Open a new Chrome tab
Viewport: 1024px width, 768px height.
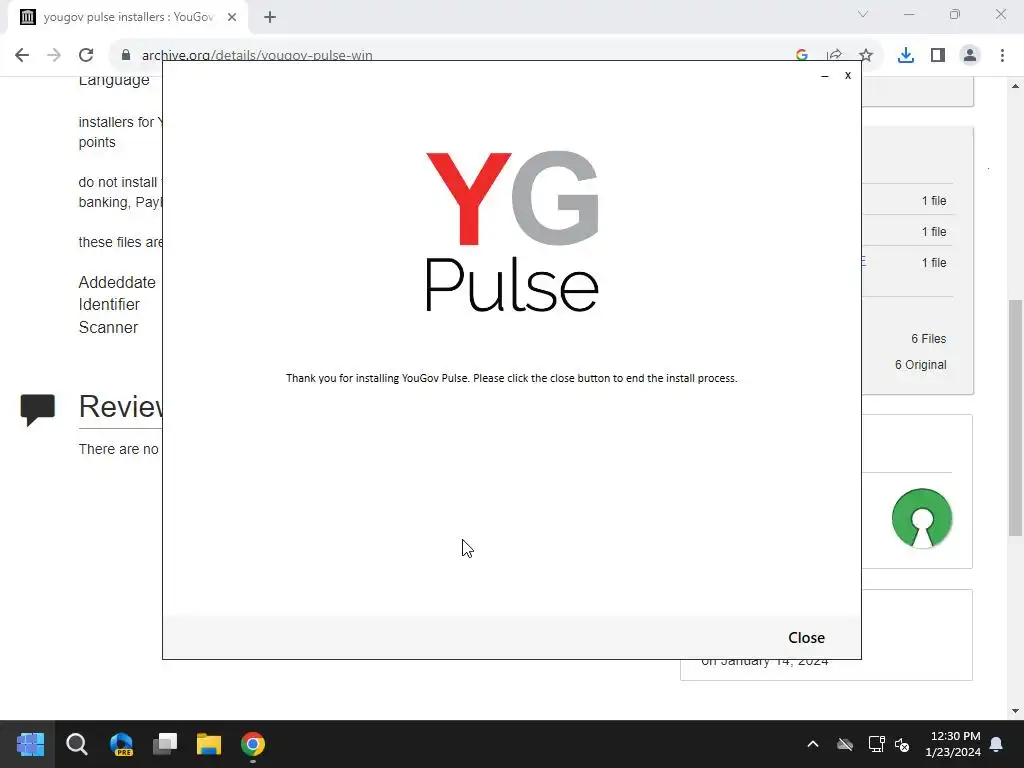point(270,17)
